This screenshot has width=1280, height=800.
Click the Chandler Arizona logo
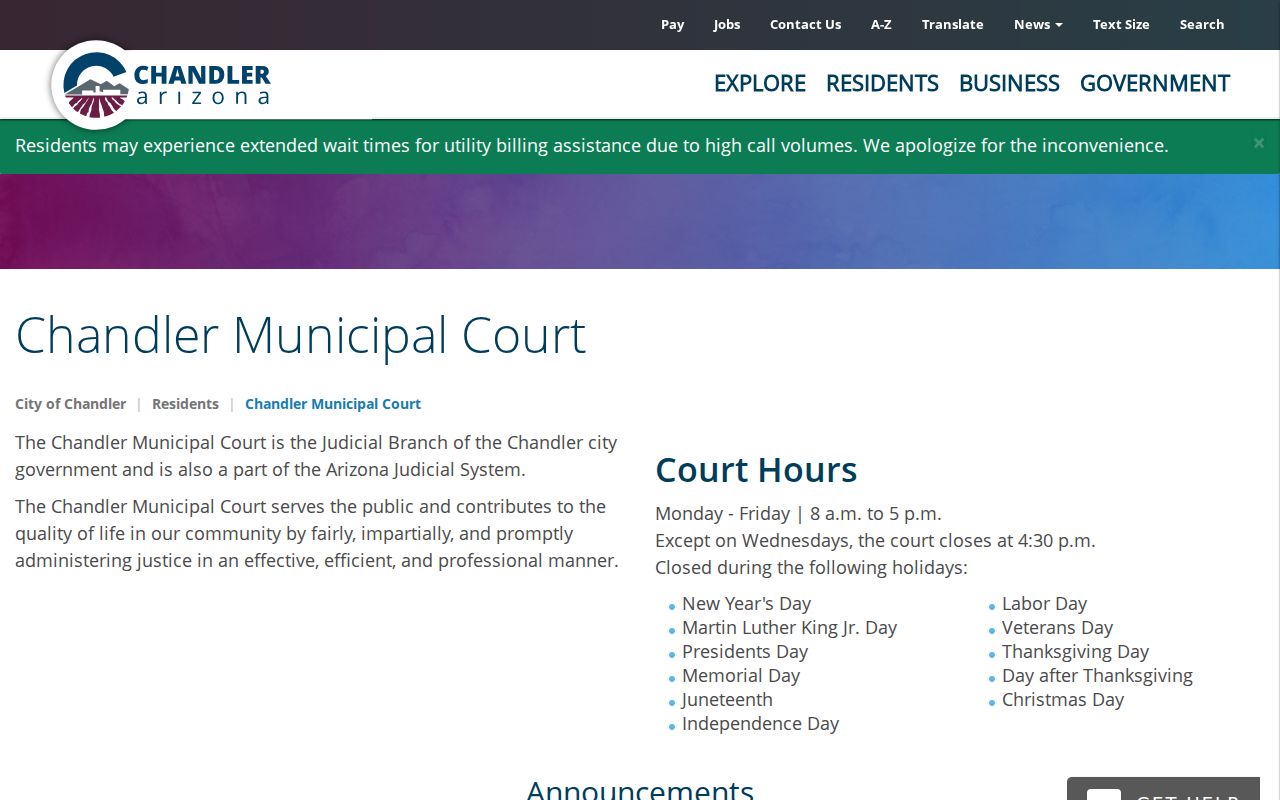pyautogui.click(x=163, y=85)
